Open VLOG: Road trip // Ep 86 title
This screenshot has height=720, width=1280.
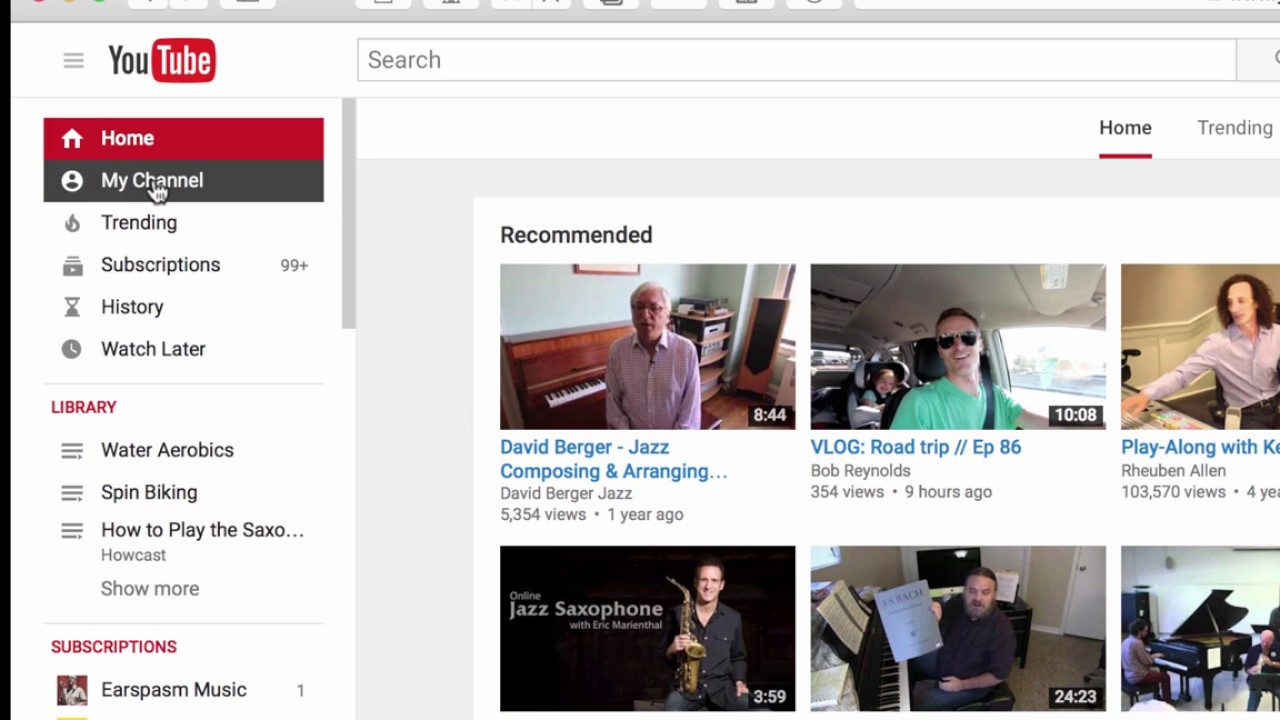click(x=916, y=447)
